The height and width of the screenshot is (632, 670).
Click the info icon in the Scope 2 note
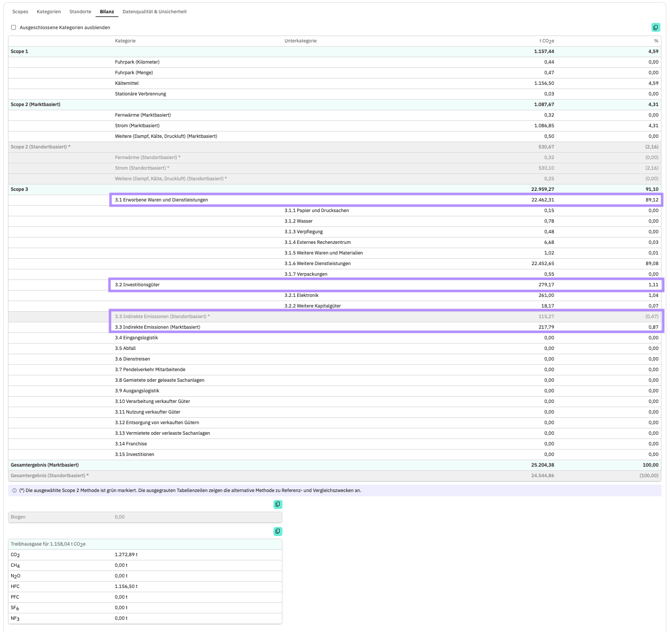coord(15,491)
